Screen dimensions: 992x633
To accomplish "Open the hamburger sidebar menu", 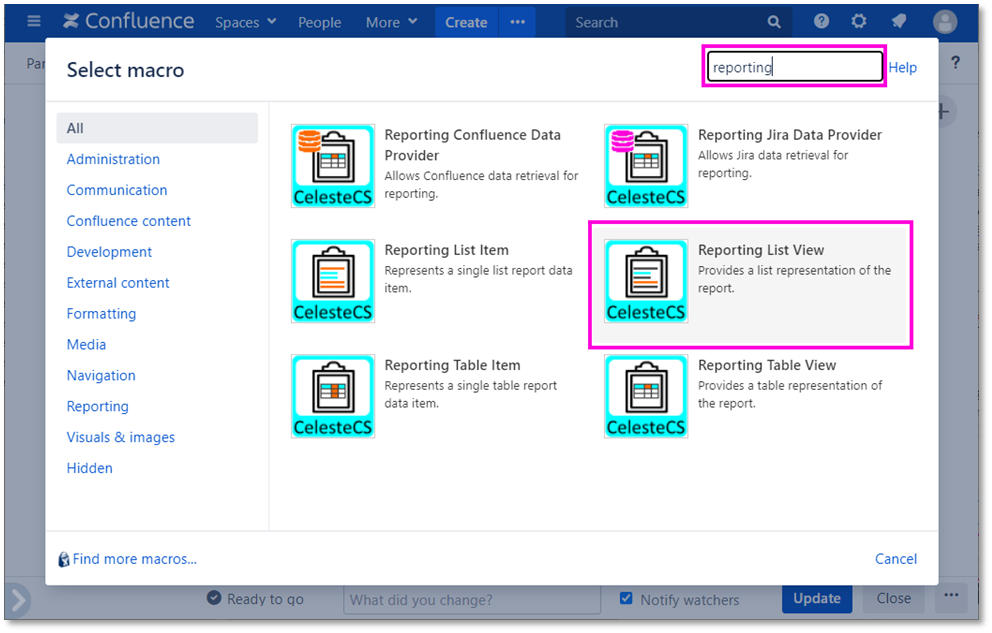I will tap(34, 22).
